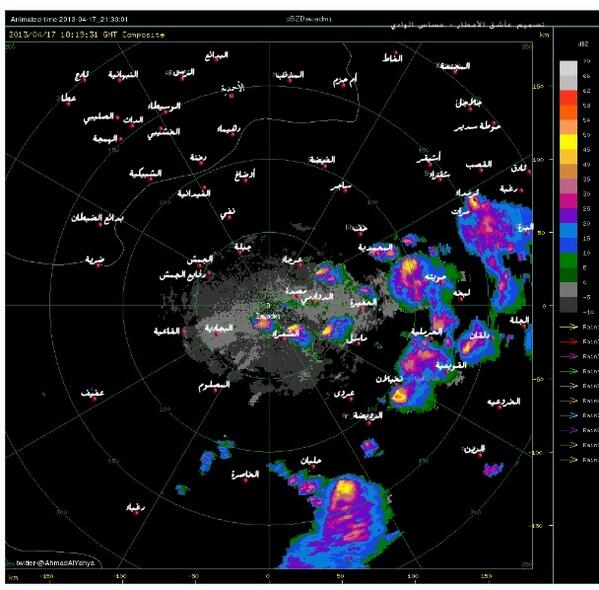Click the city label 'الخروعية'

pyautogui.click(x=503, y=401)
